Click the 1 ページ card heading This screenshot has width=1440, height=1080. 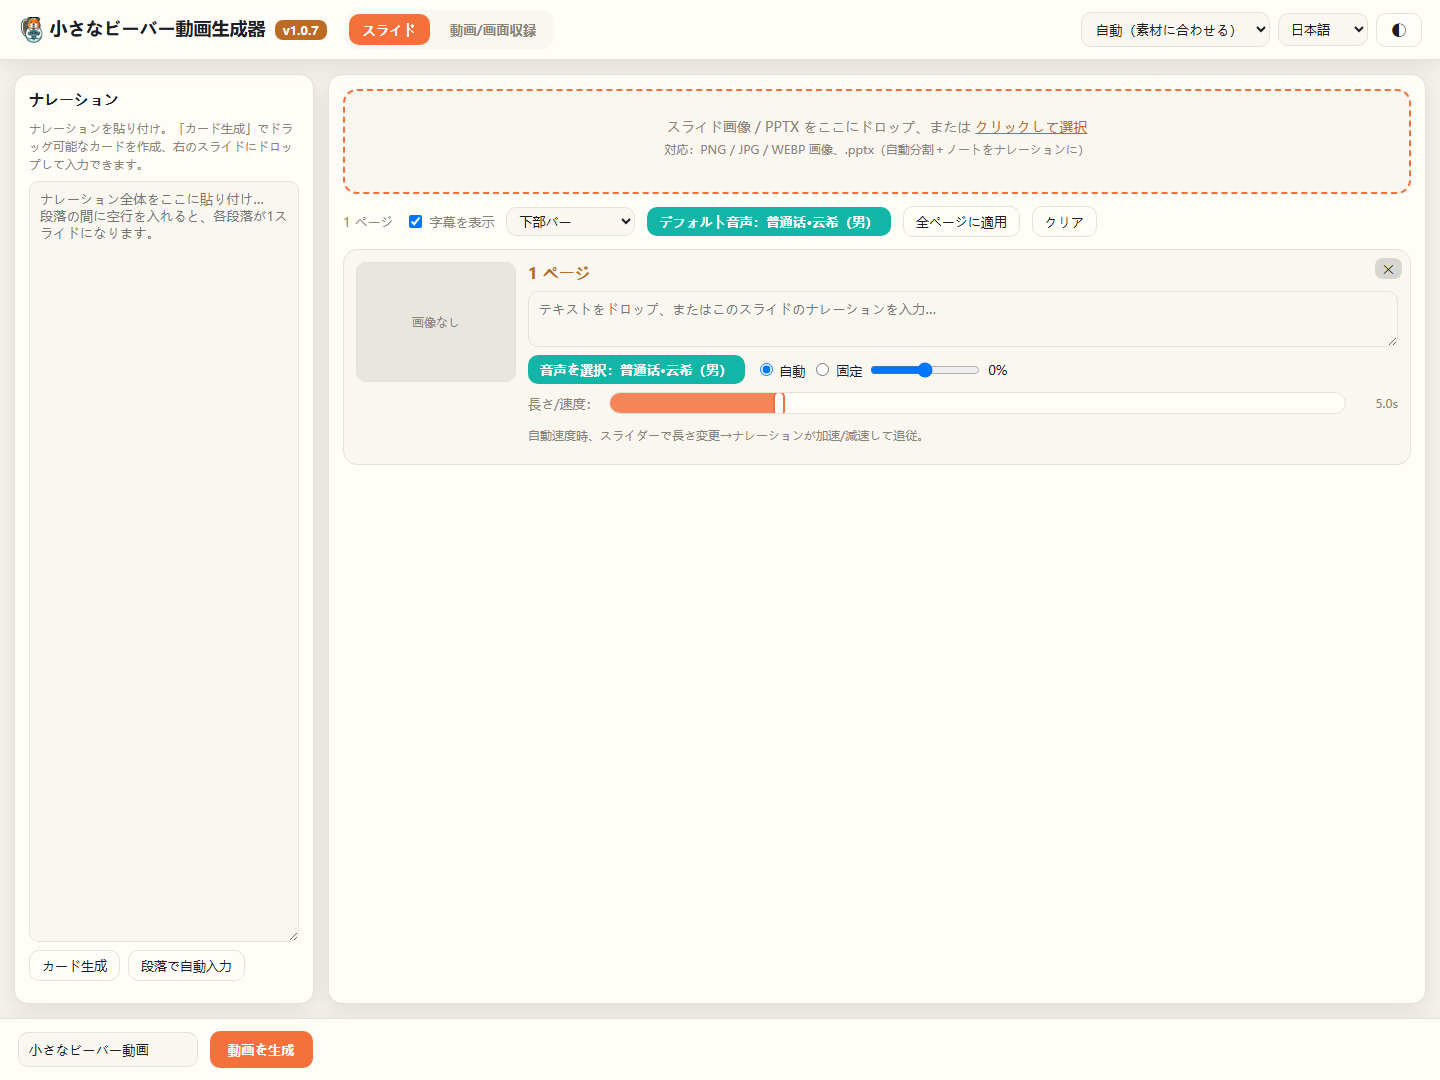point(559,273)
